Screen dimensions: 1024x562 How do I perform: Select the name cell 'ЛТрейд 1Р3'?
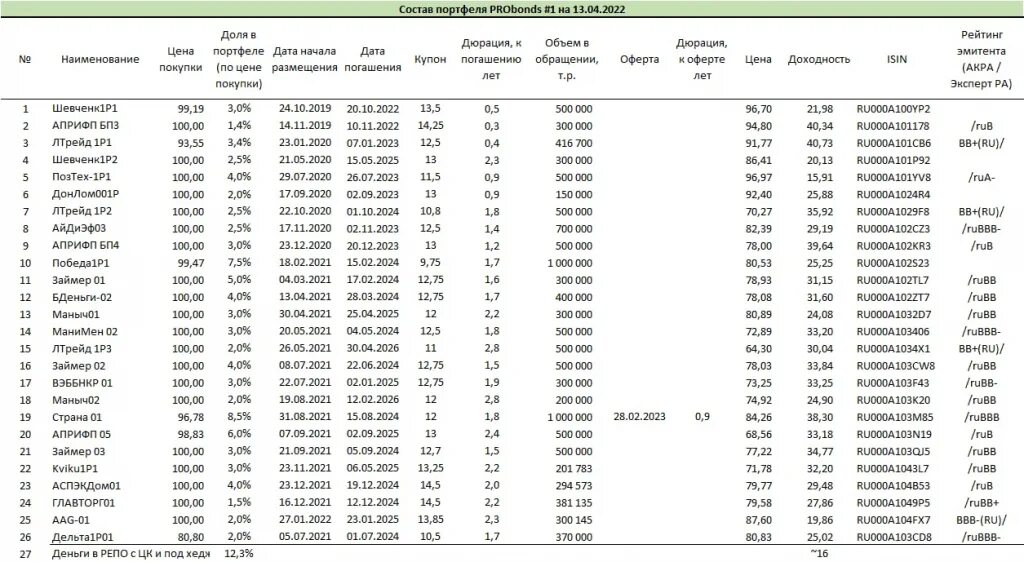click(82, 349)
